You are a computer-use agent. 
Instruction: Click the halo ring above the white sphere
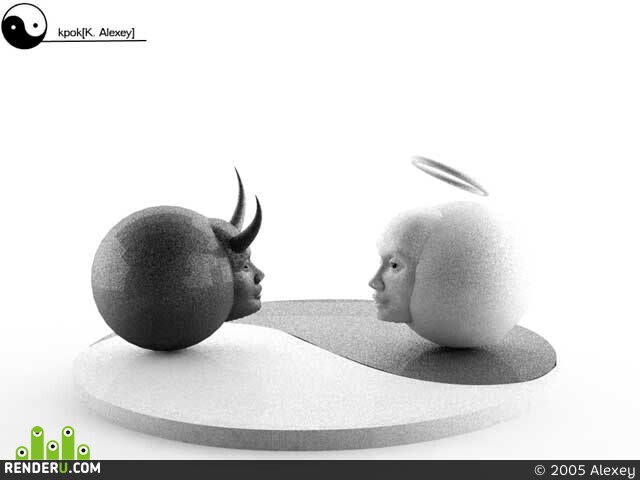pos(450,176)
